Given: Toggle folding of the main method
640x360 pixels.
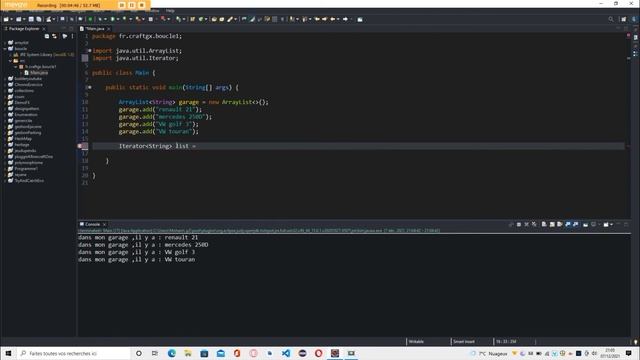Looking at the screenshot, I should tap(90, 87).
